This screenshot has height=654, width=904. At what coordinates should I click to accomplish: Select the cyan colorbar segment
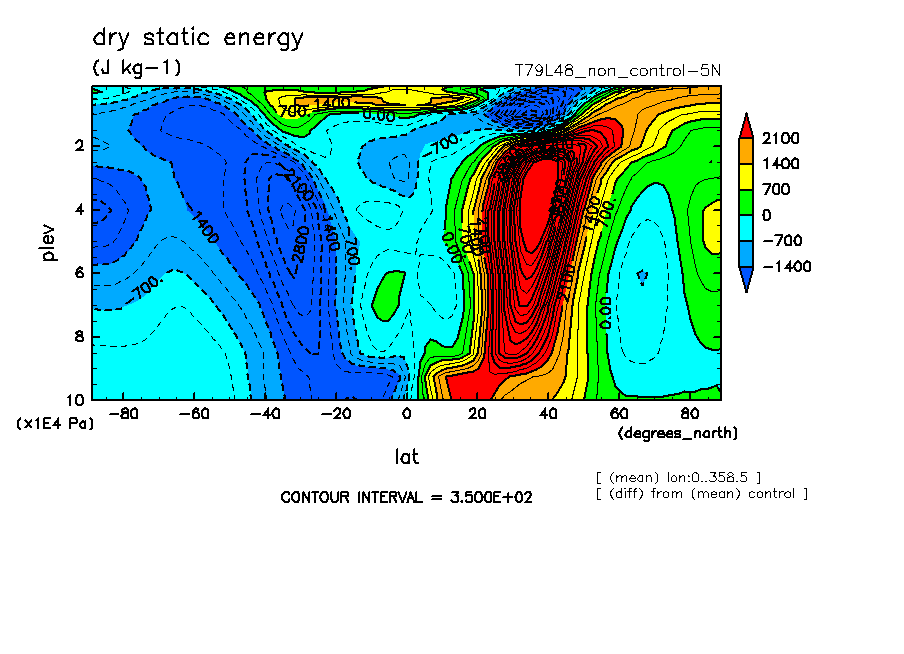[747, 228]
